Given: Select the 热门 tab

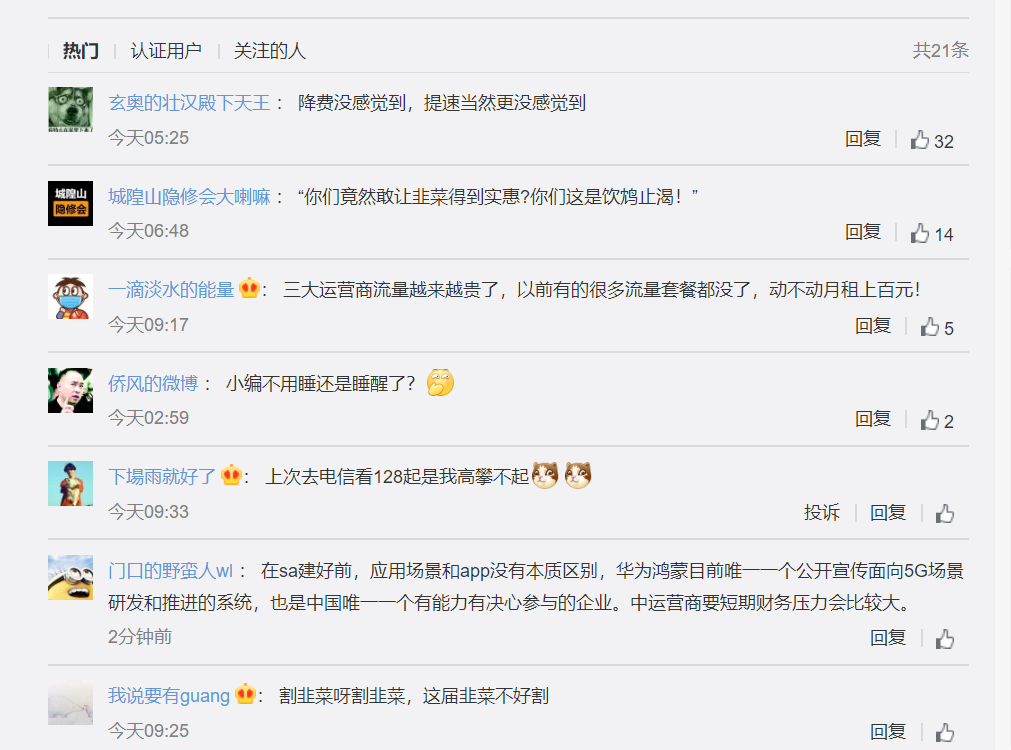Looking at the screenshot, I should [81, 50].
